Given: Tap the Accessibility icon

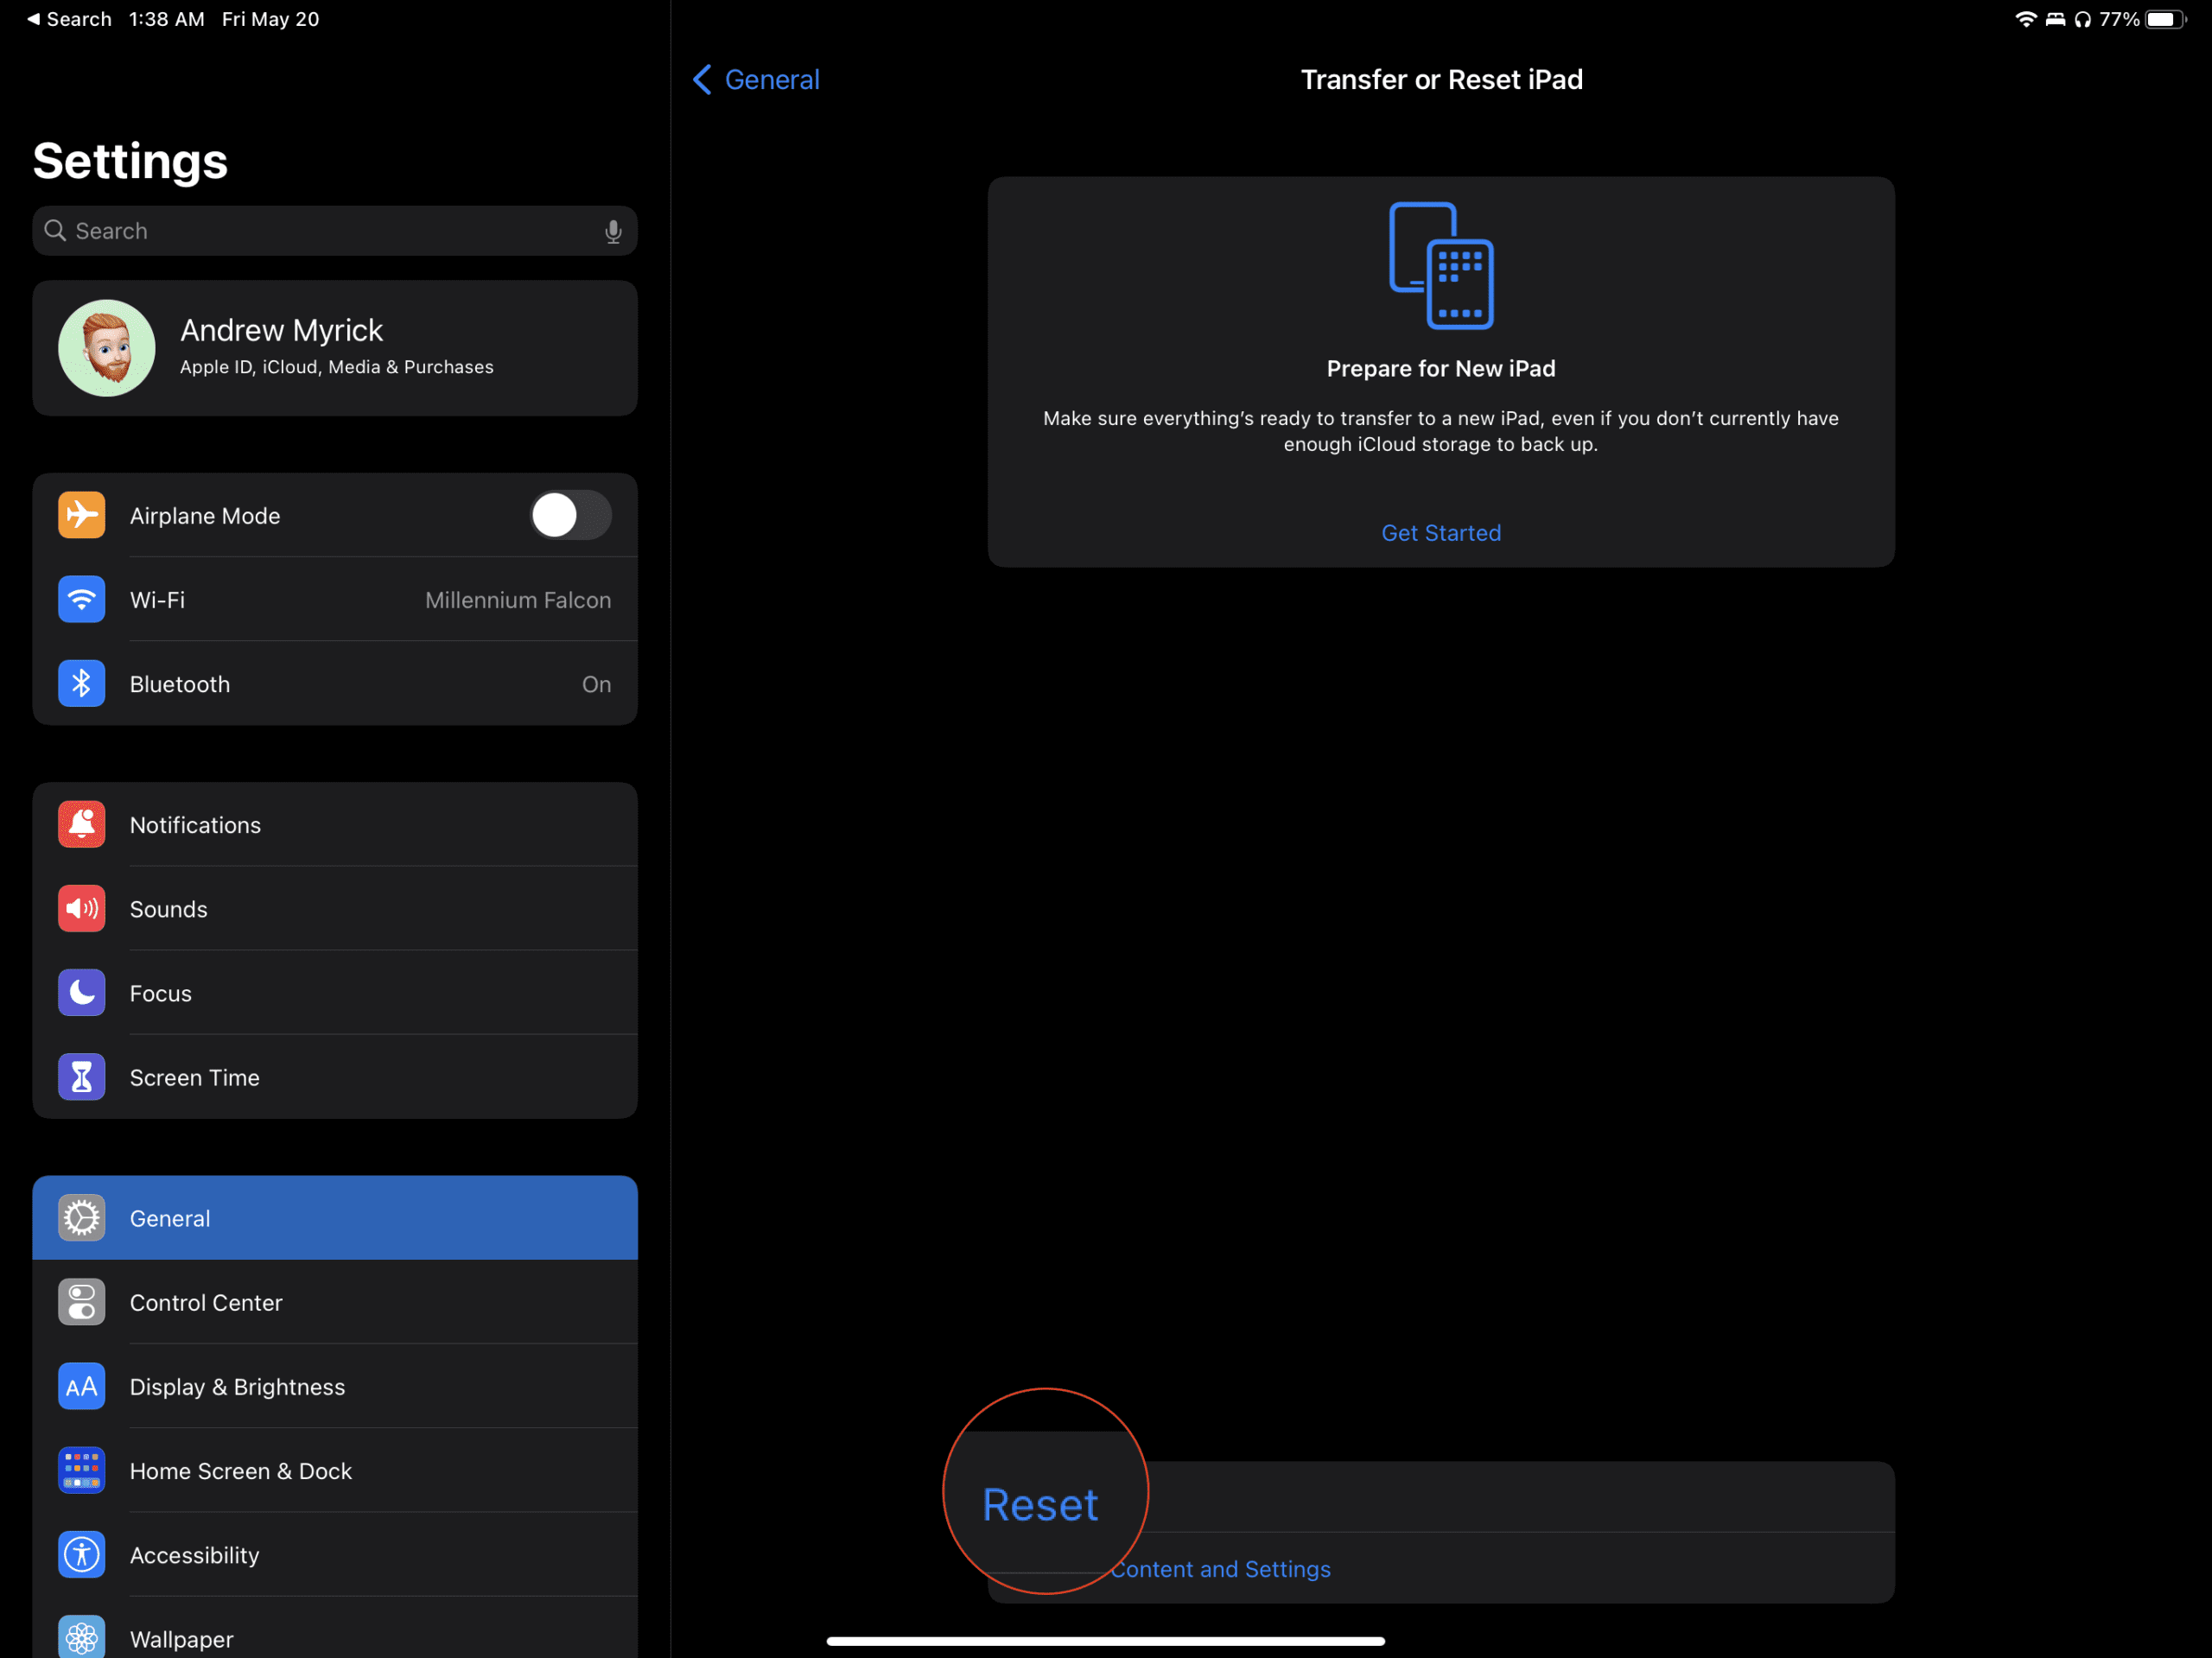Looking at the screenshot, I should pyautogui.click(x=81, y=1554).
